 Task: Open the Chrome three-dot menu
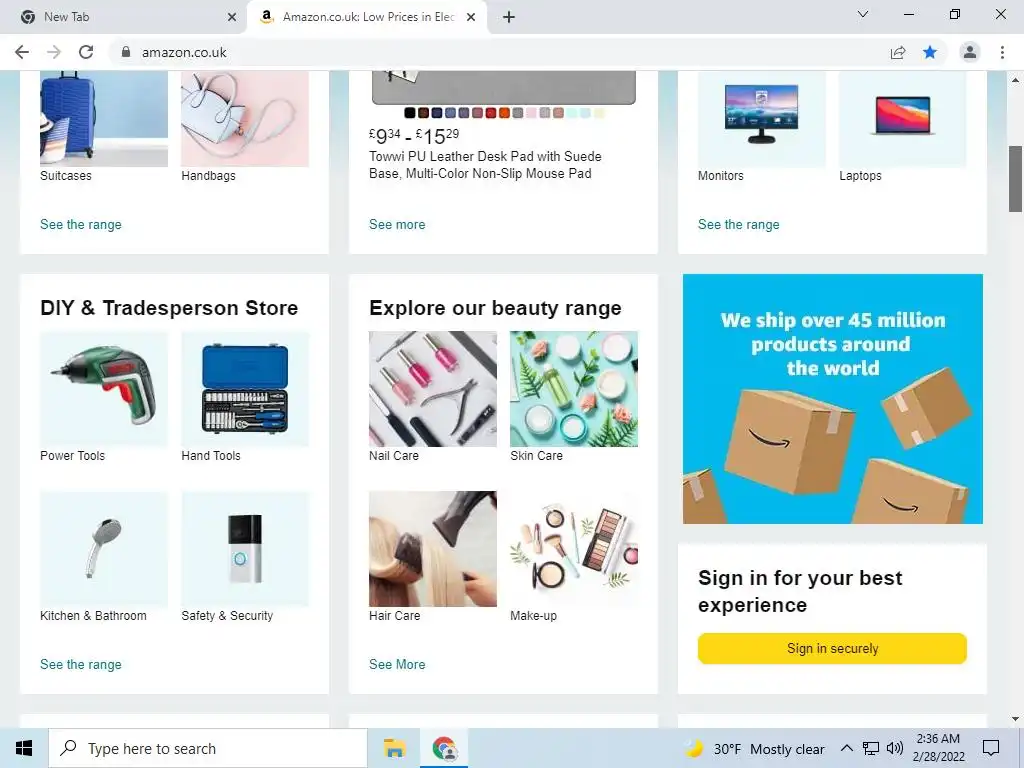tap(1002, 52)
